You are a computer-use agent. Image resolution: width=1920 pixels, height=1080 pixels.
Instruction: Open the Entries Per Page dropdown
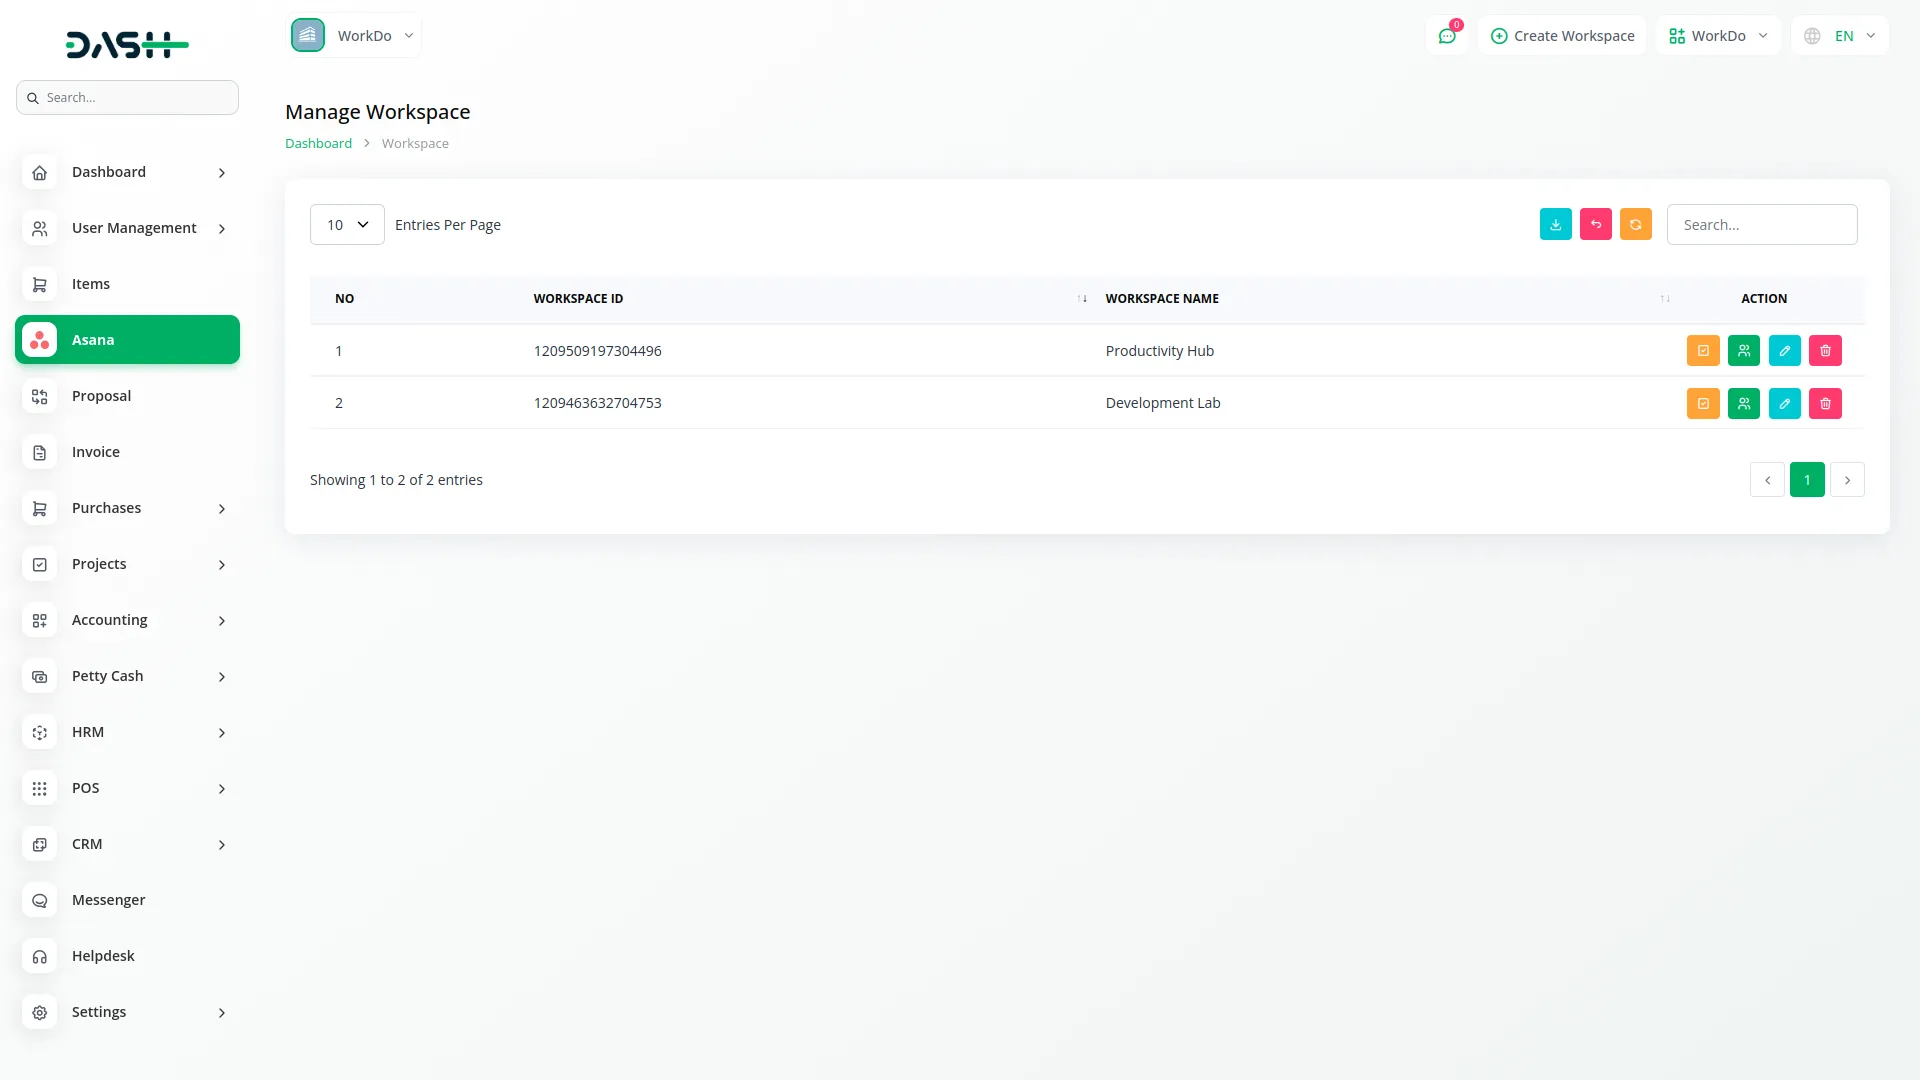pyautogui.click(x=346, y=224)
